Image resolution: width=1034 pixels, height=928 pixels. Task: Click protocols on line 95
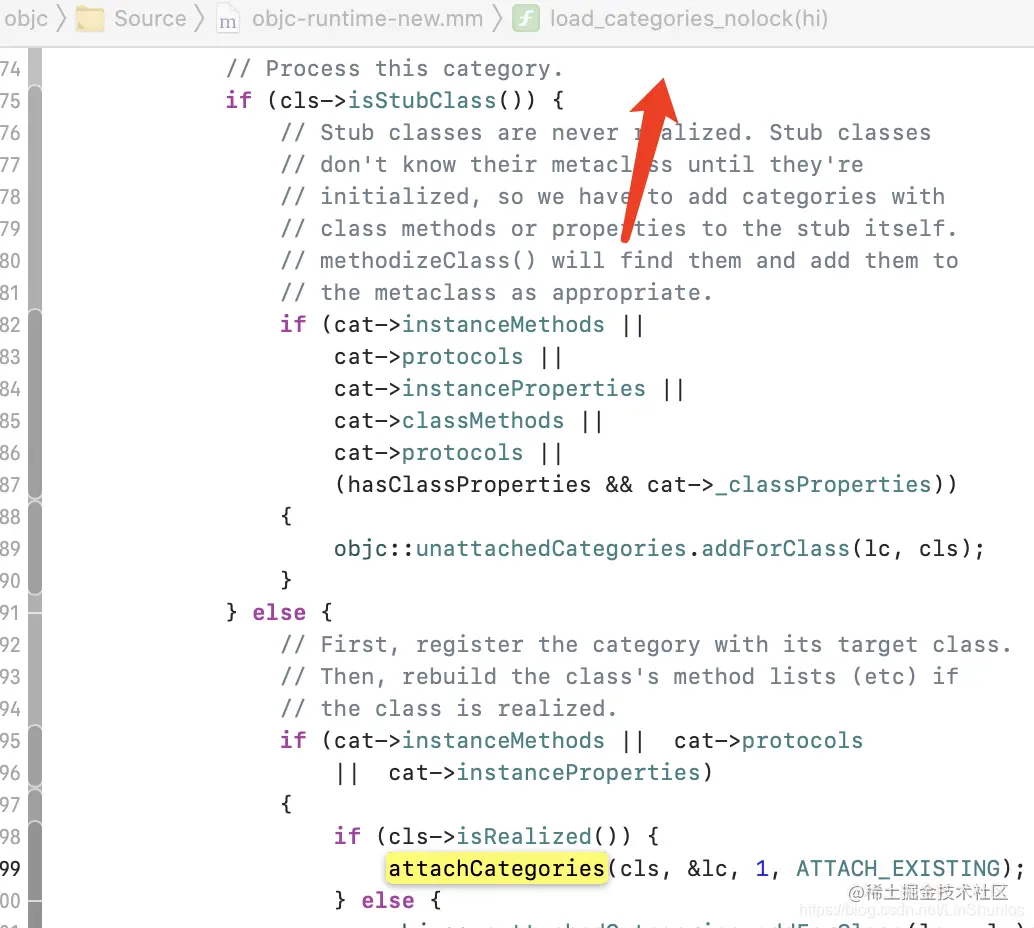pyautogui.click(x=803, y=741)
